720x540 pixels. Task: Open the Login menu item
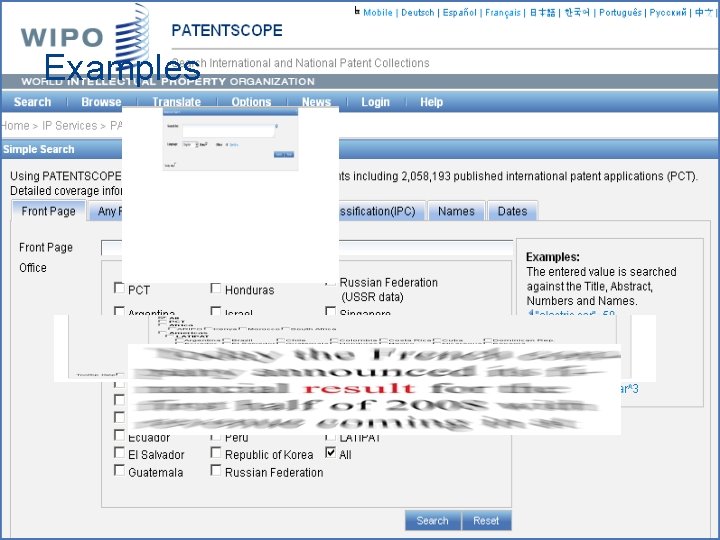(375, 102)
